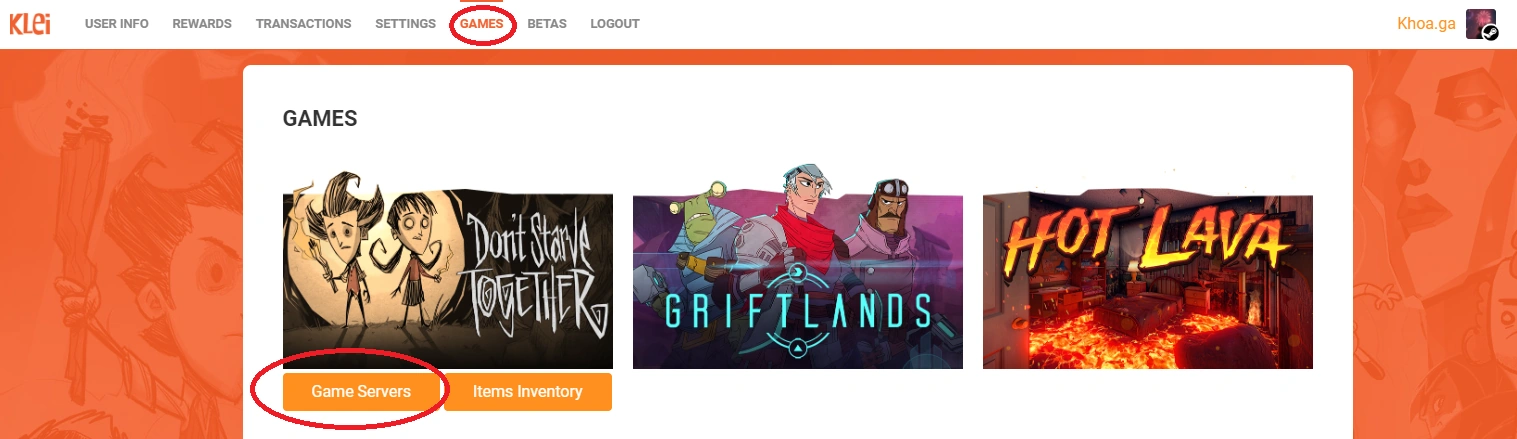Click the GAMES section heading
1517x439 pixels.
320,119
